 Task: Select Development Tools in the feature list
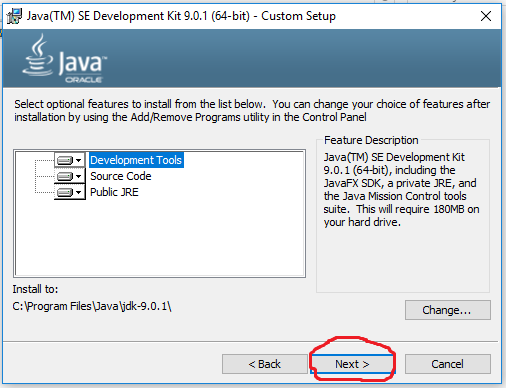coord(136,160)
